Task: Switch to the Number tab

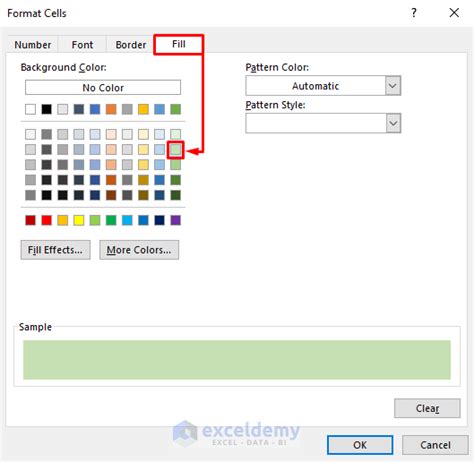Action: (33, 45)
